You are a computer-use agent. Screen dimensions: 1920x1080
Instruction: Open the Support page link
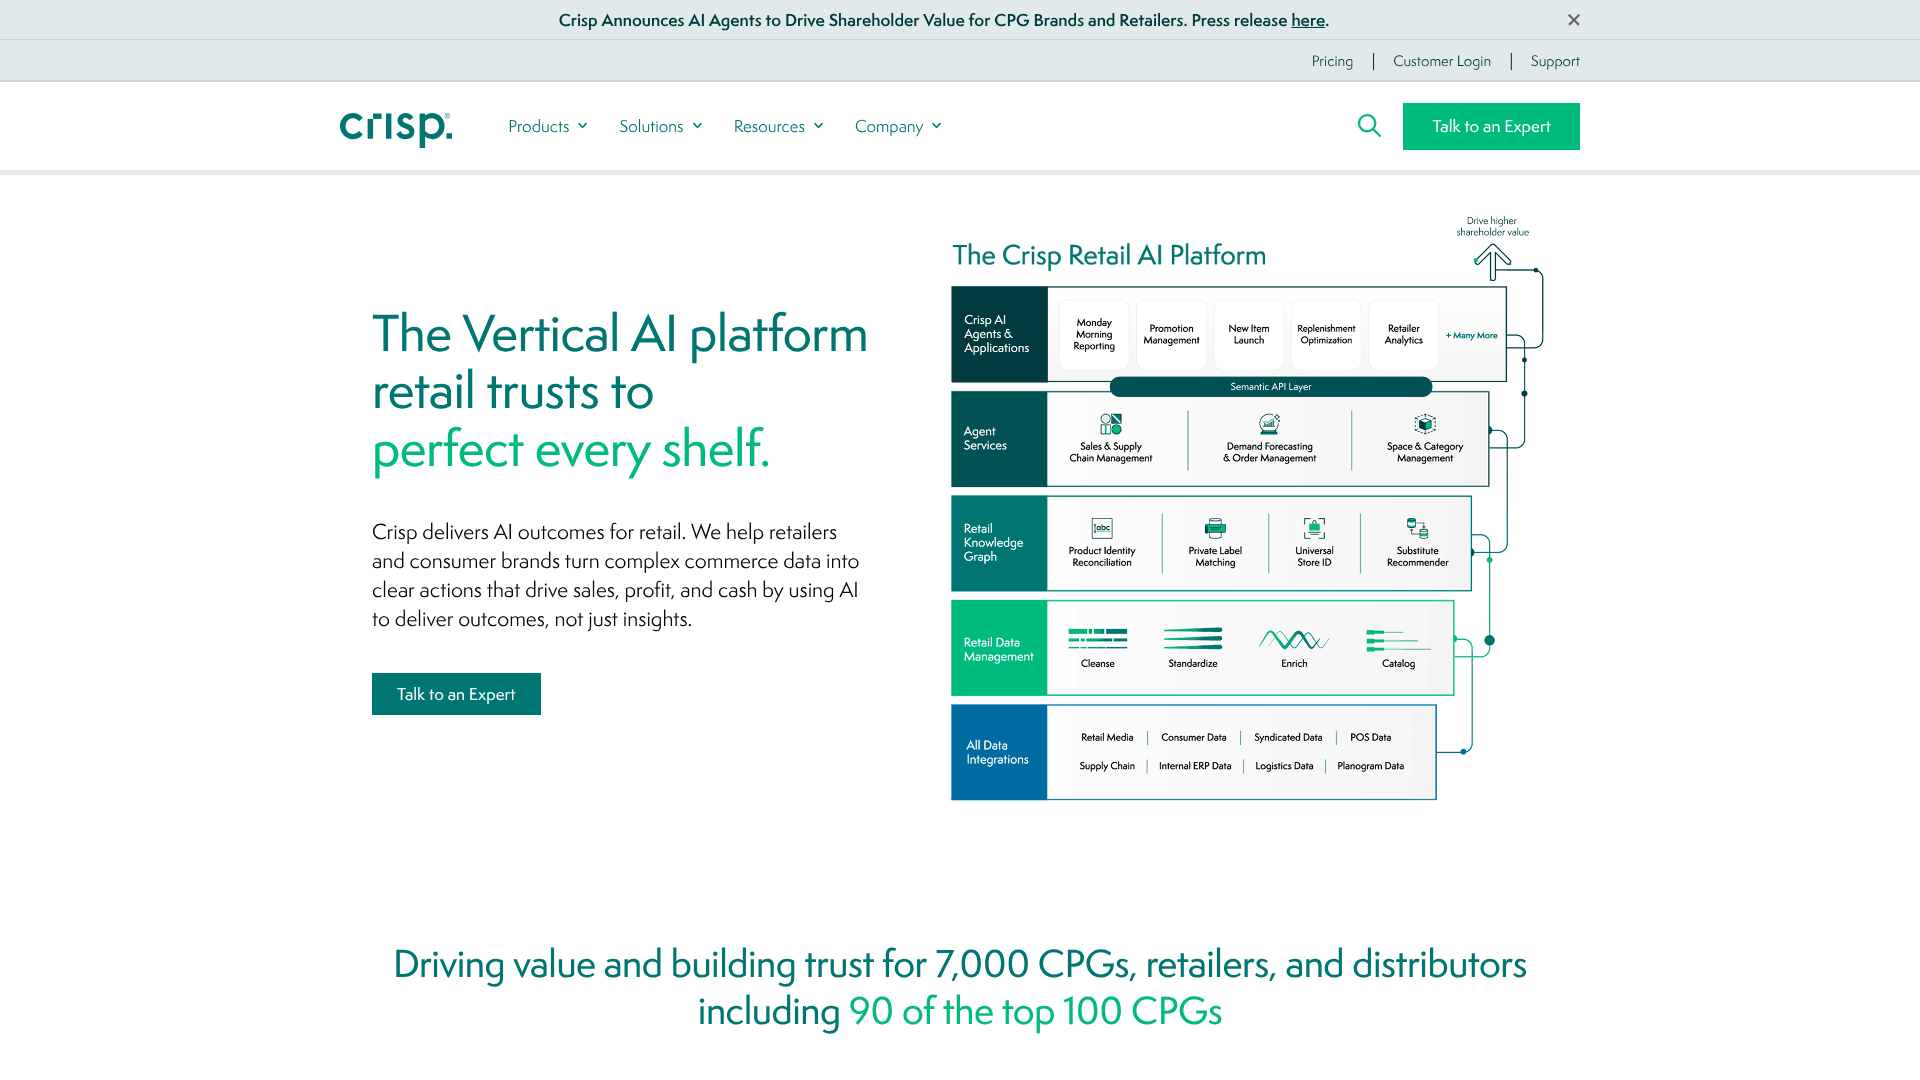(x=1555, y=61)
